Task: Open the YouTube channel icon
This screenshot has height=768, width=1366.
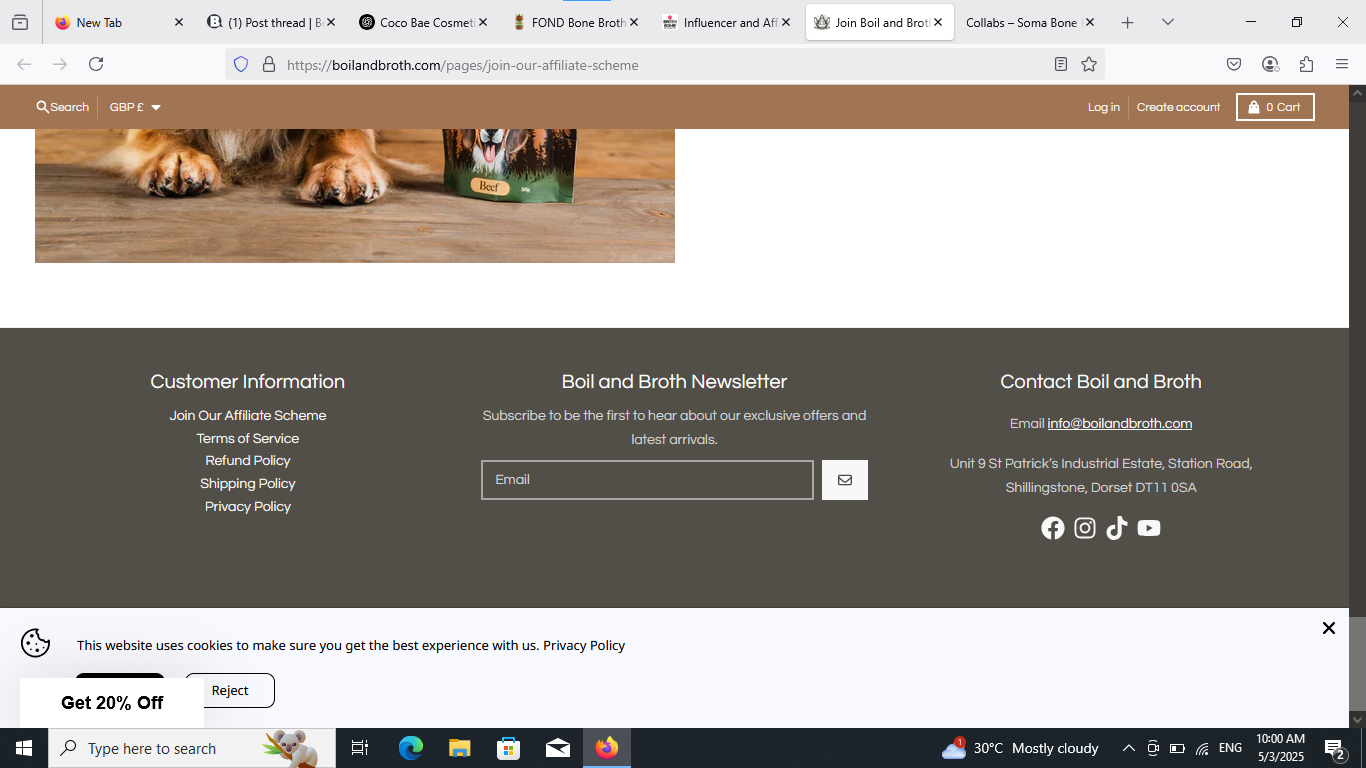Action: point(1149,528)
